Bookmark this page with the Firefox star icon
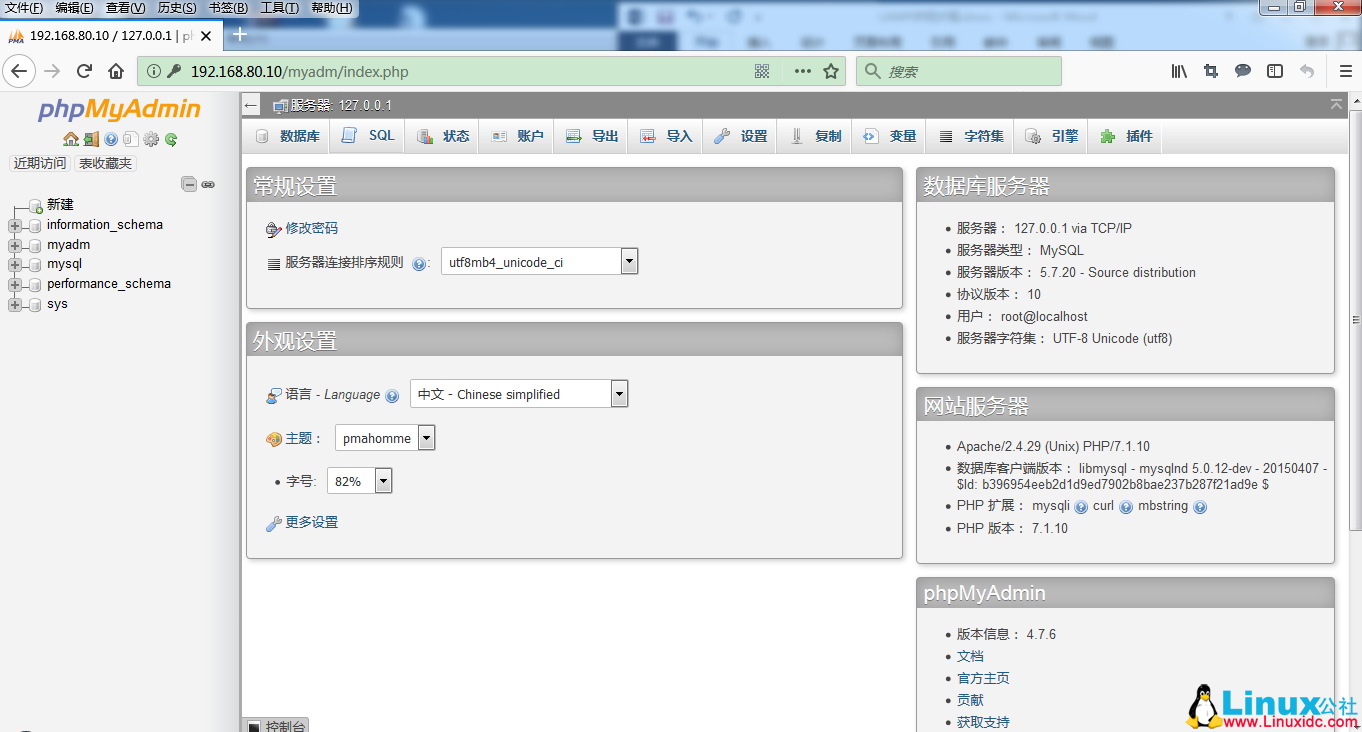This screenshot has height=732, width=1362. 830,72
